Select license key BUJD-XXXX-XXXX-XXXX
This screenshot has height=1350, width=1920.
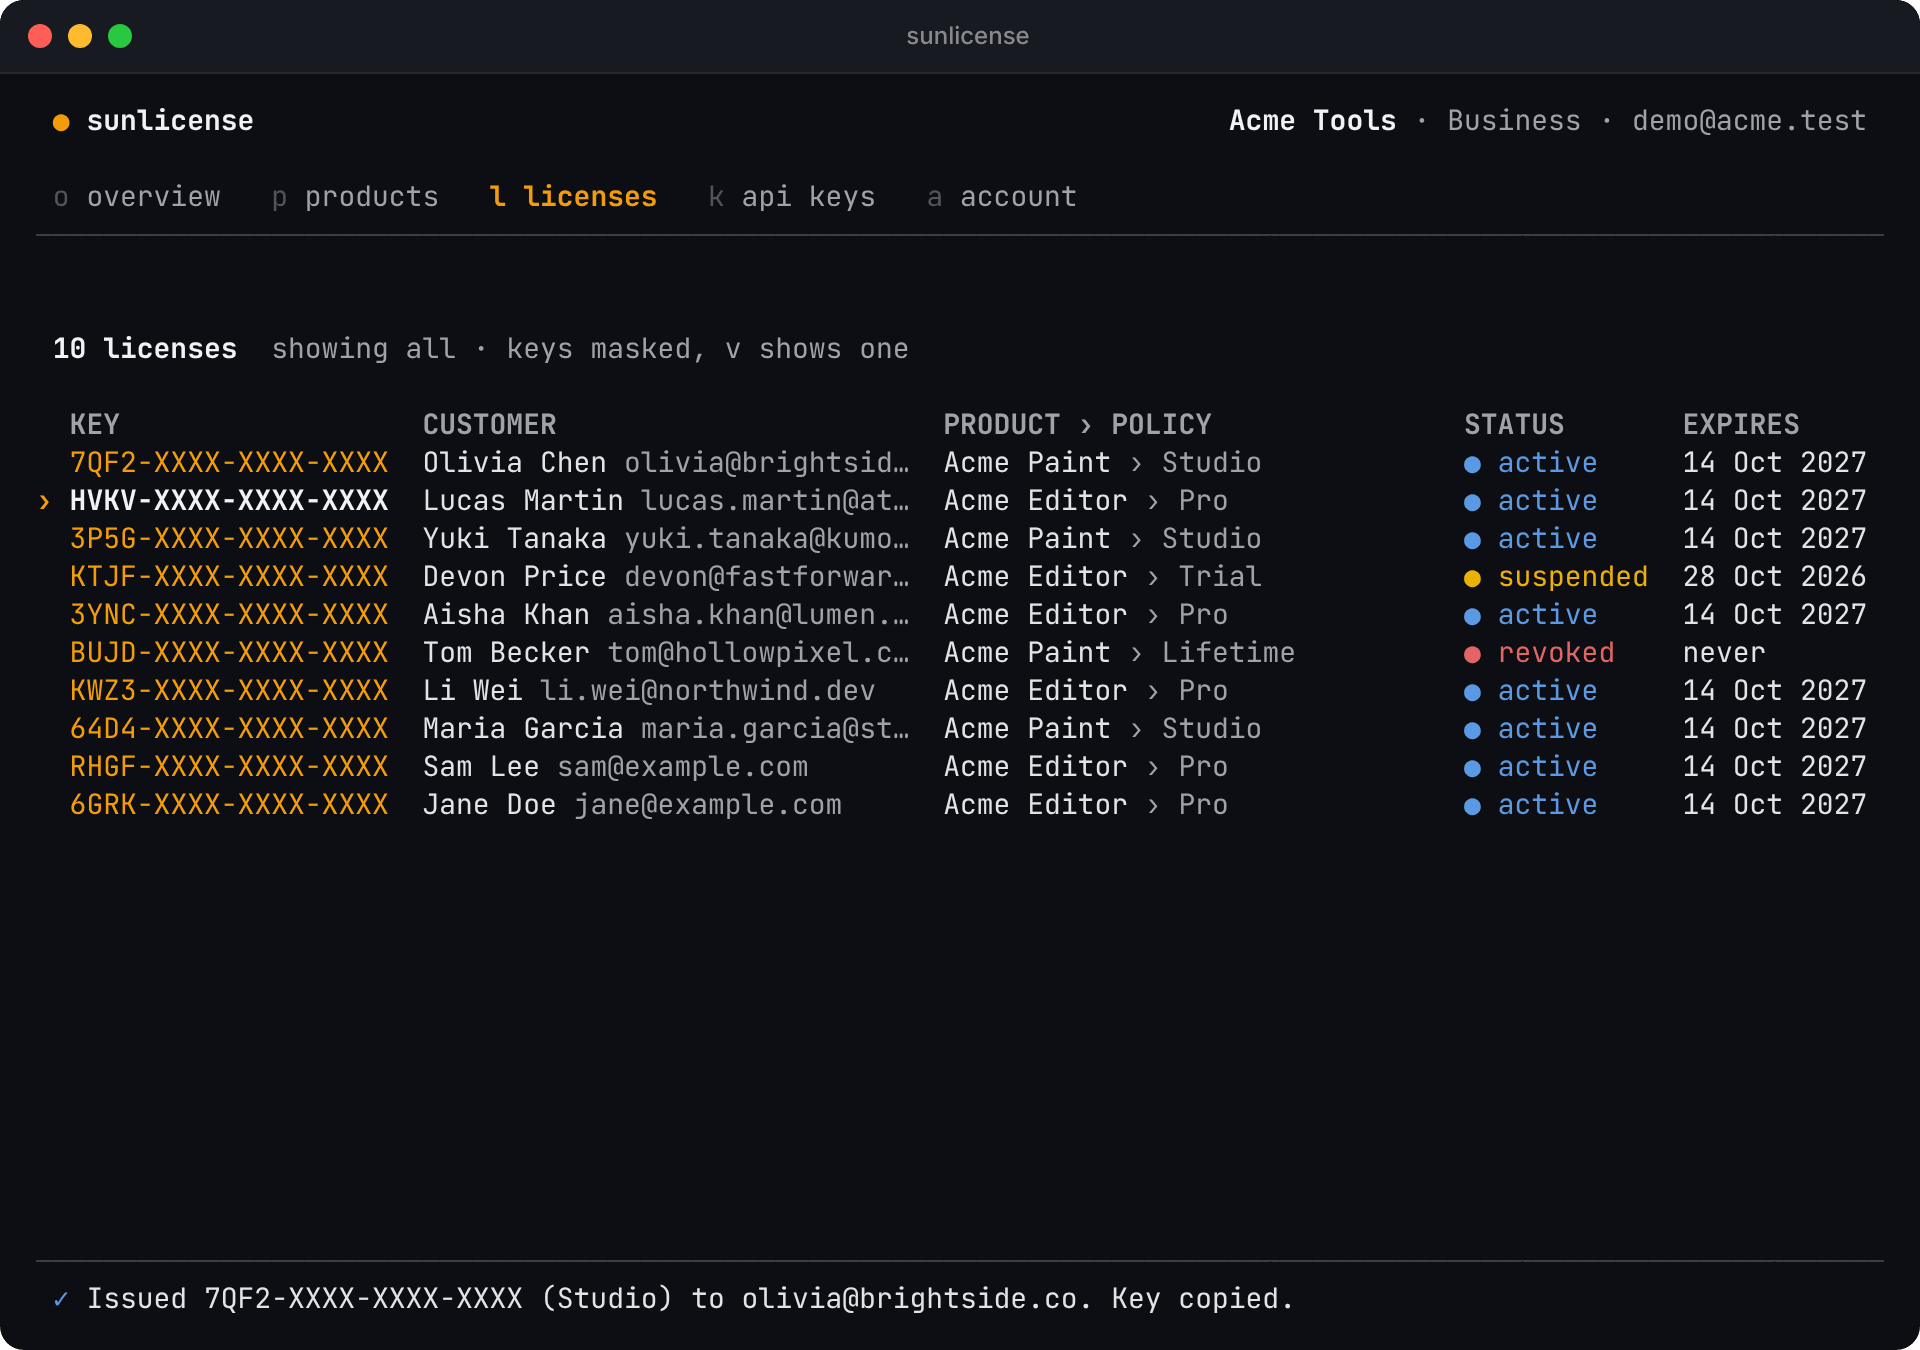229,653
